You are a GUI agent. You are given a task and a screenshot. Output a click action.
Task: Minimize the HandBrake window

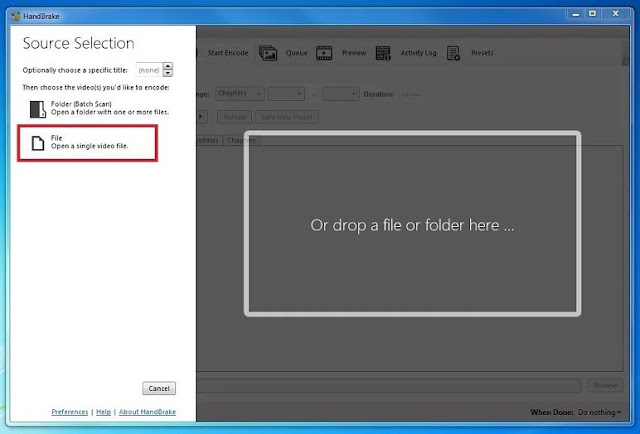pos(576,14)
